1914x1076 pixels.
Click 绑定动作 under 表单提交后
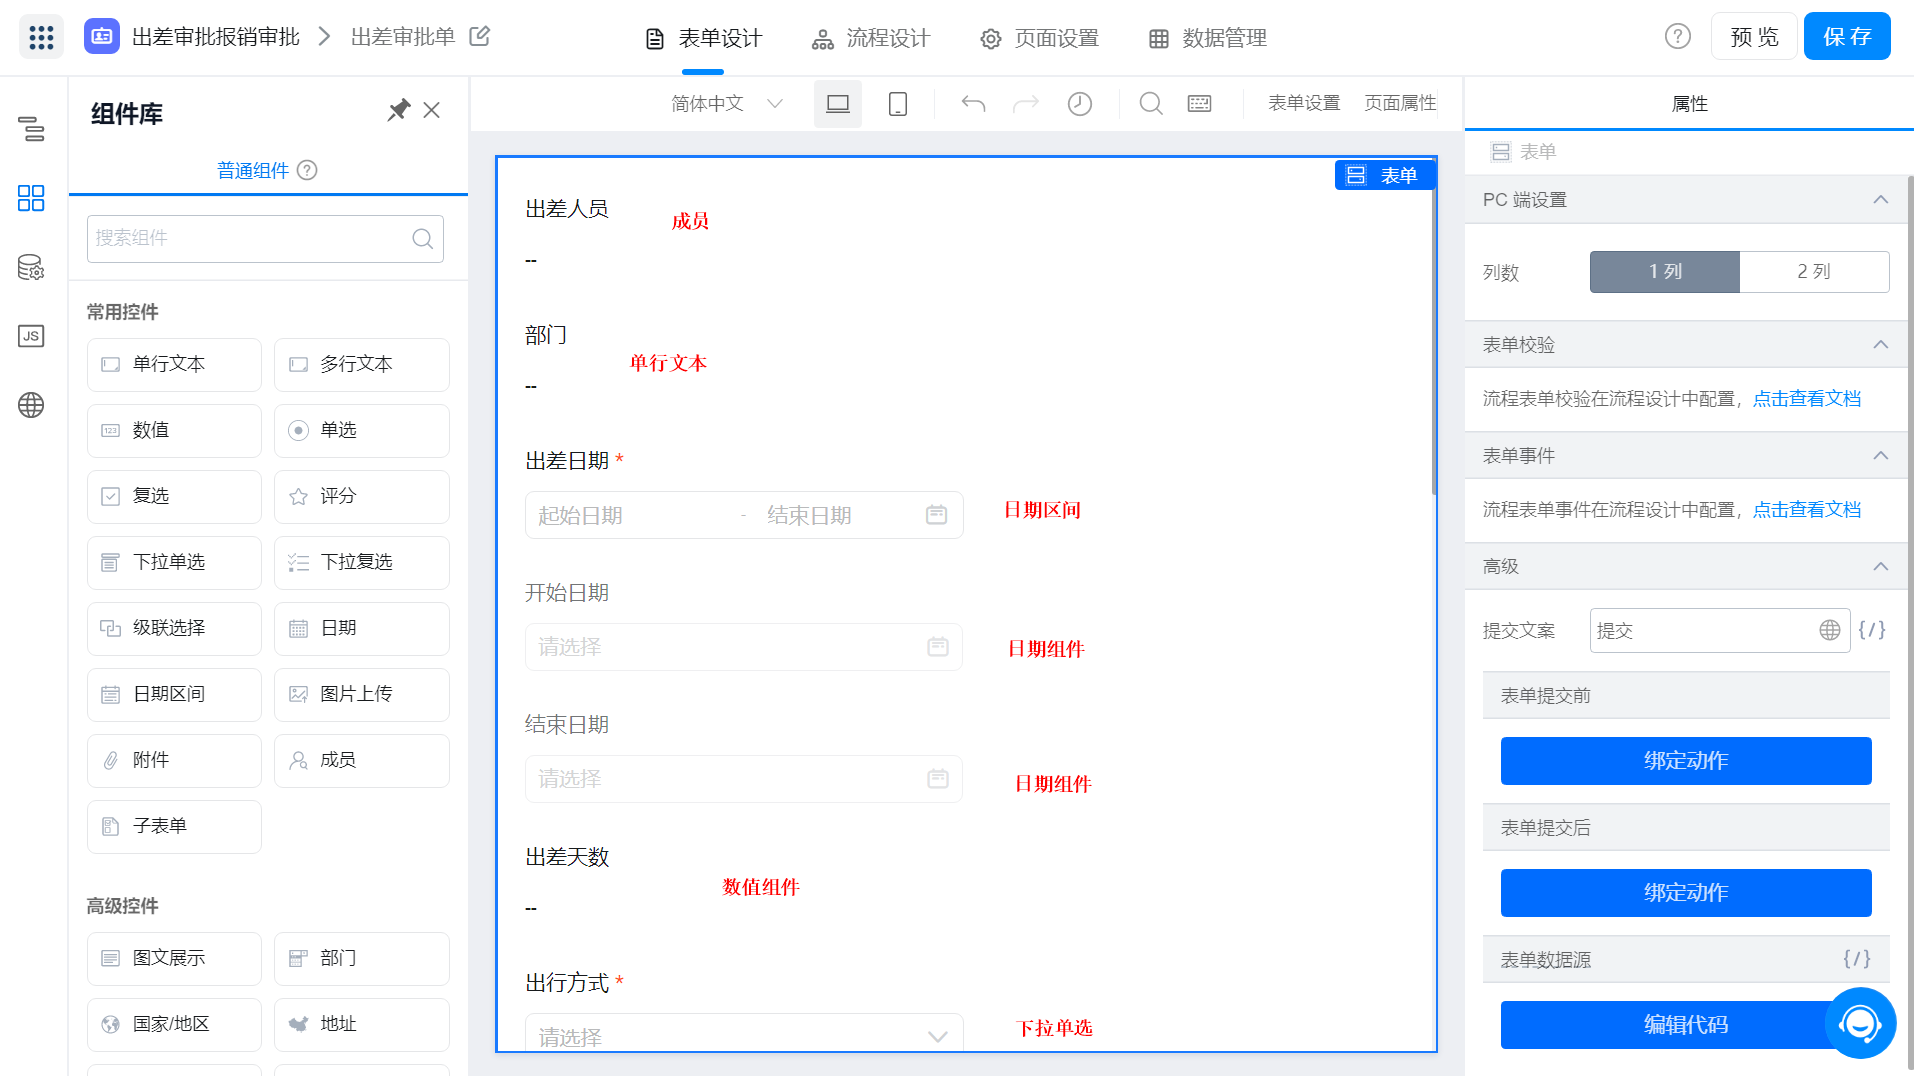click(x=1686, y=893)
